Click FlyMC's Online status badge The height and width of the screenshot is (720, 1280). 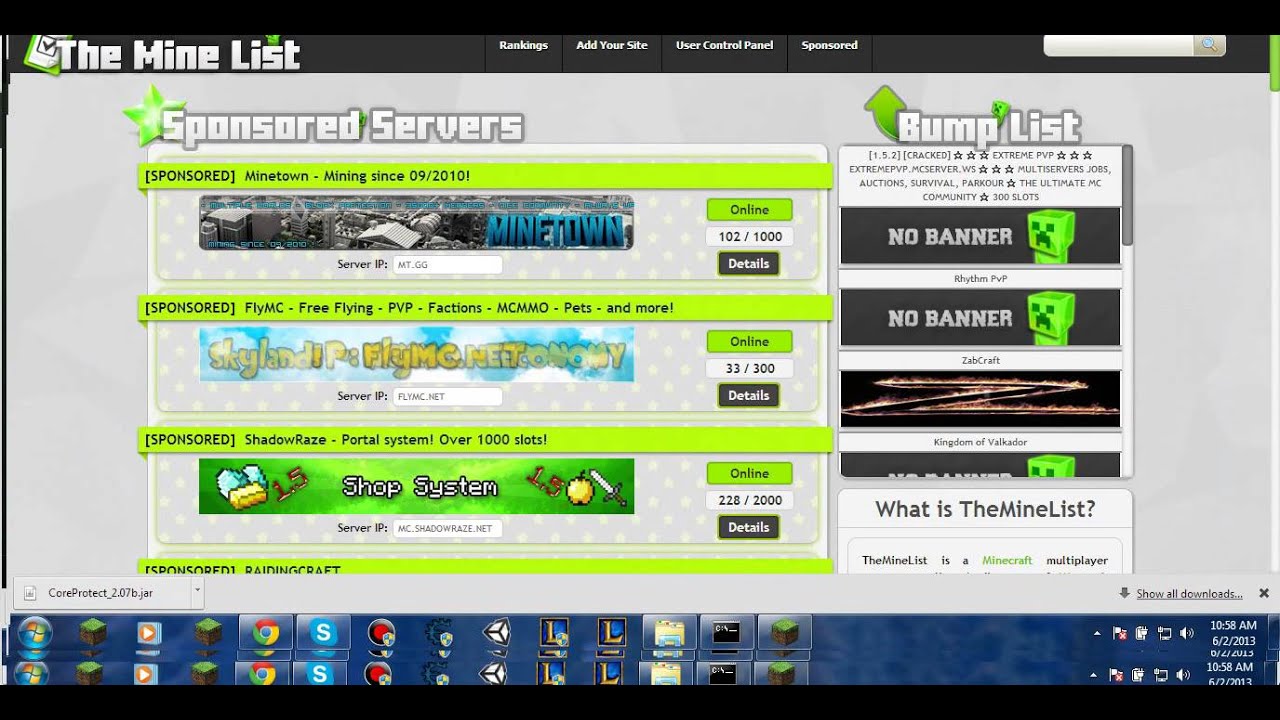[749, 342]
